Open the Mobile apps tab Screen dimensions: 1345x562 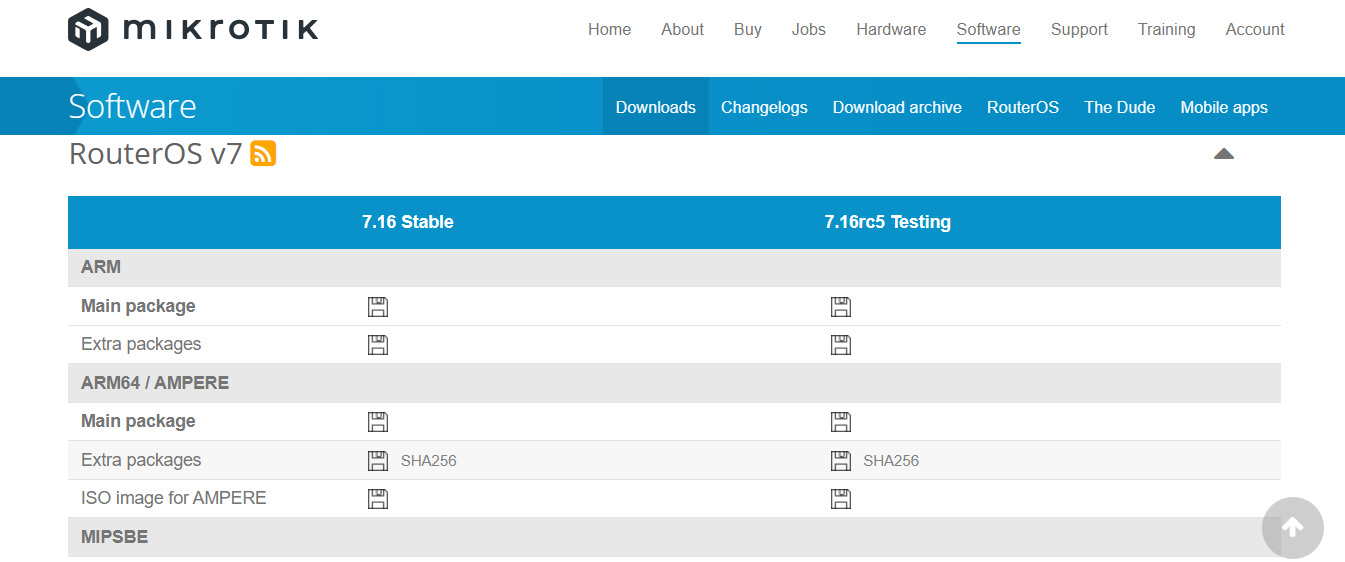(x=1224, y=107)
